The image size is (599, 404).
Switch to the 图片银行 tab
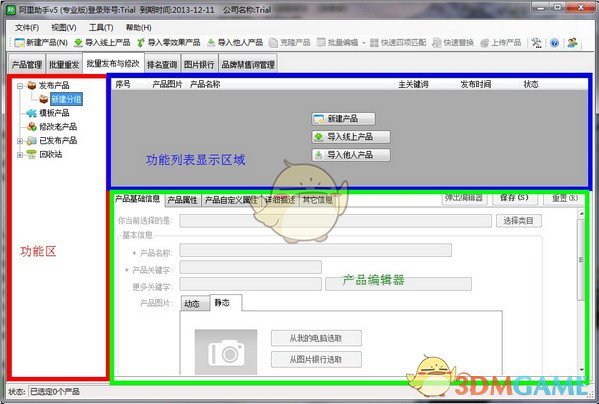(x=199, y=65)
